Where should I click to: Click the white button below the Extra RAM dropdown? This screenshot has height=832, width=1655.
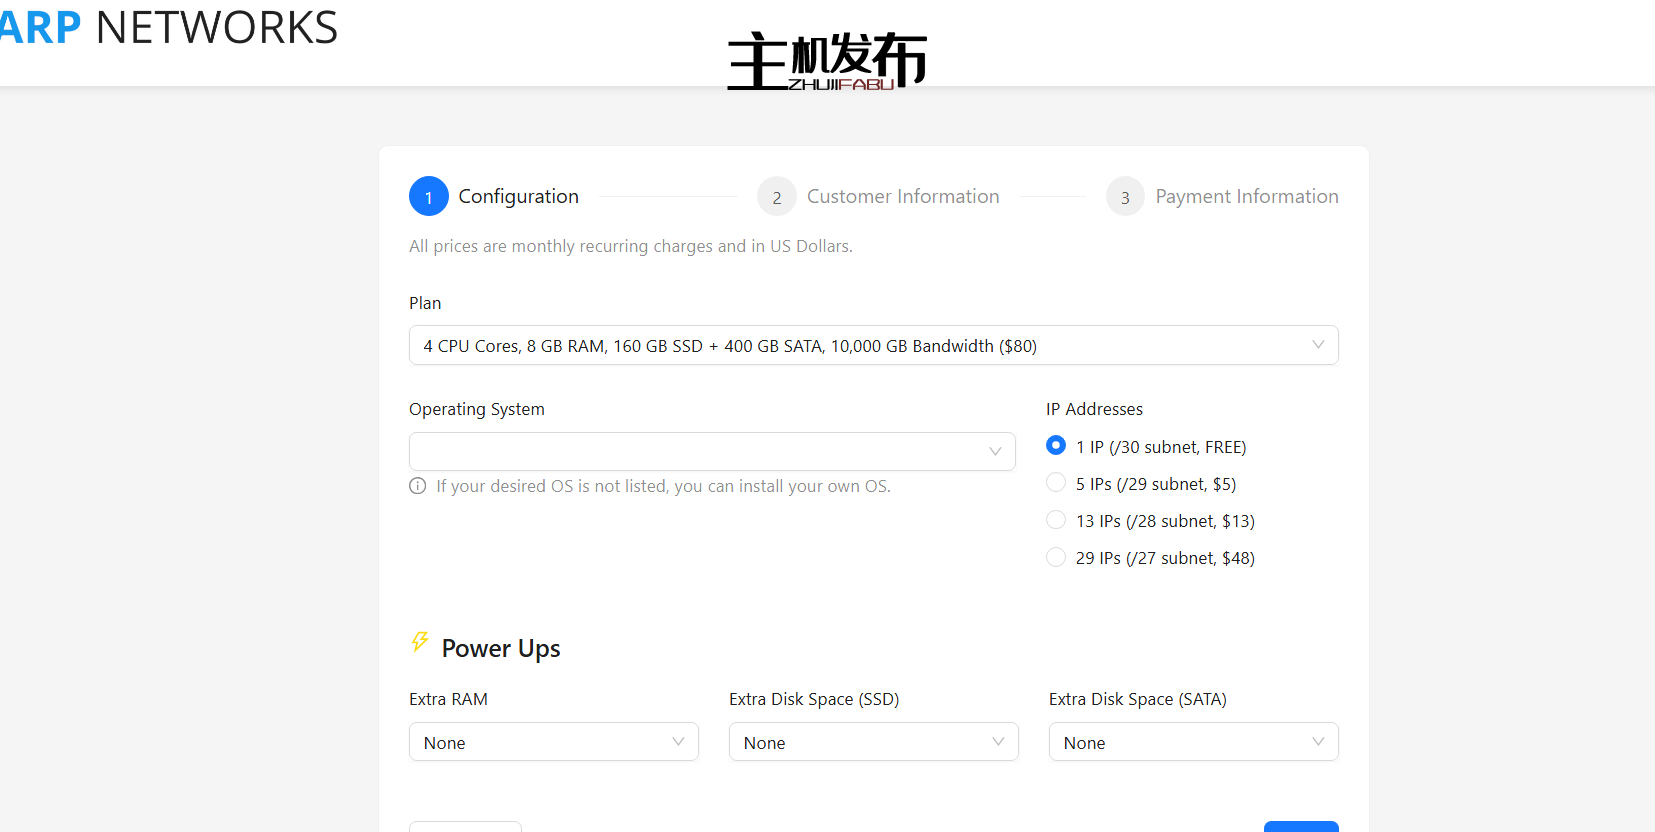pyautogui.click(x=465, y=826)
